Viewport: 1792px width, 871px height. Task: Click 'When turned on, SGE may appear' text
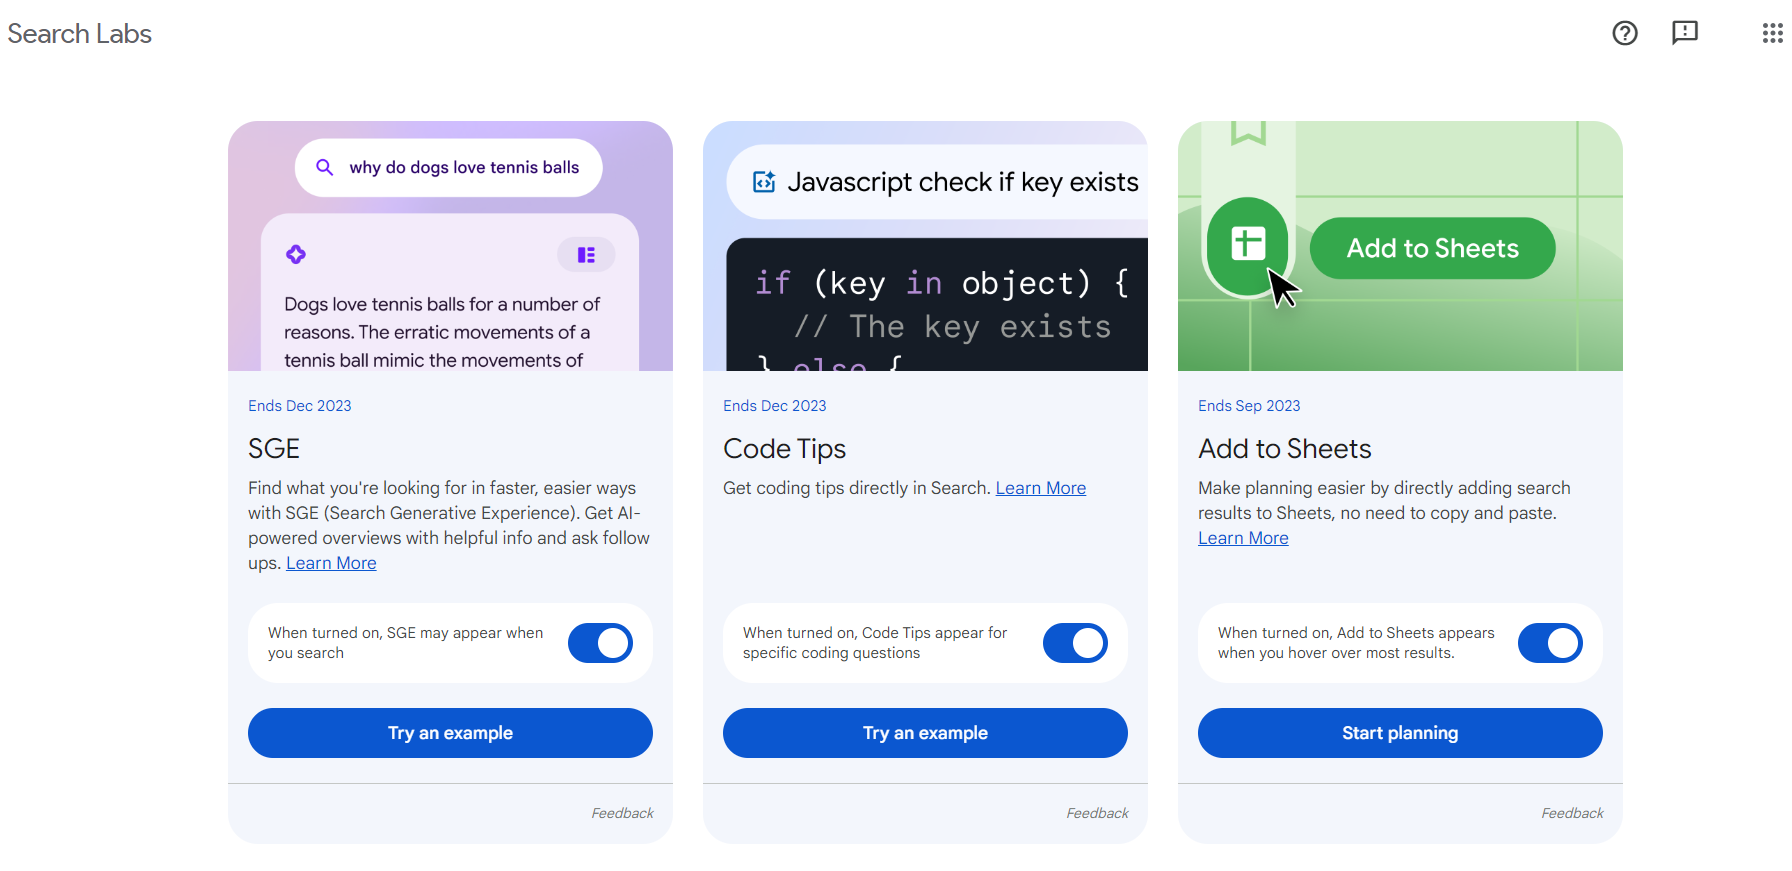[x=405, y=643]
